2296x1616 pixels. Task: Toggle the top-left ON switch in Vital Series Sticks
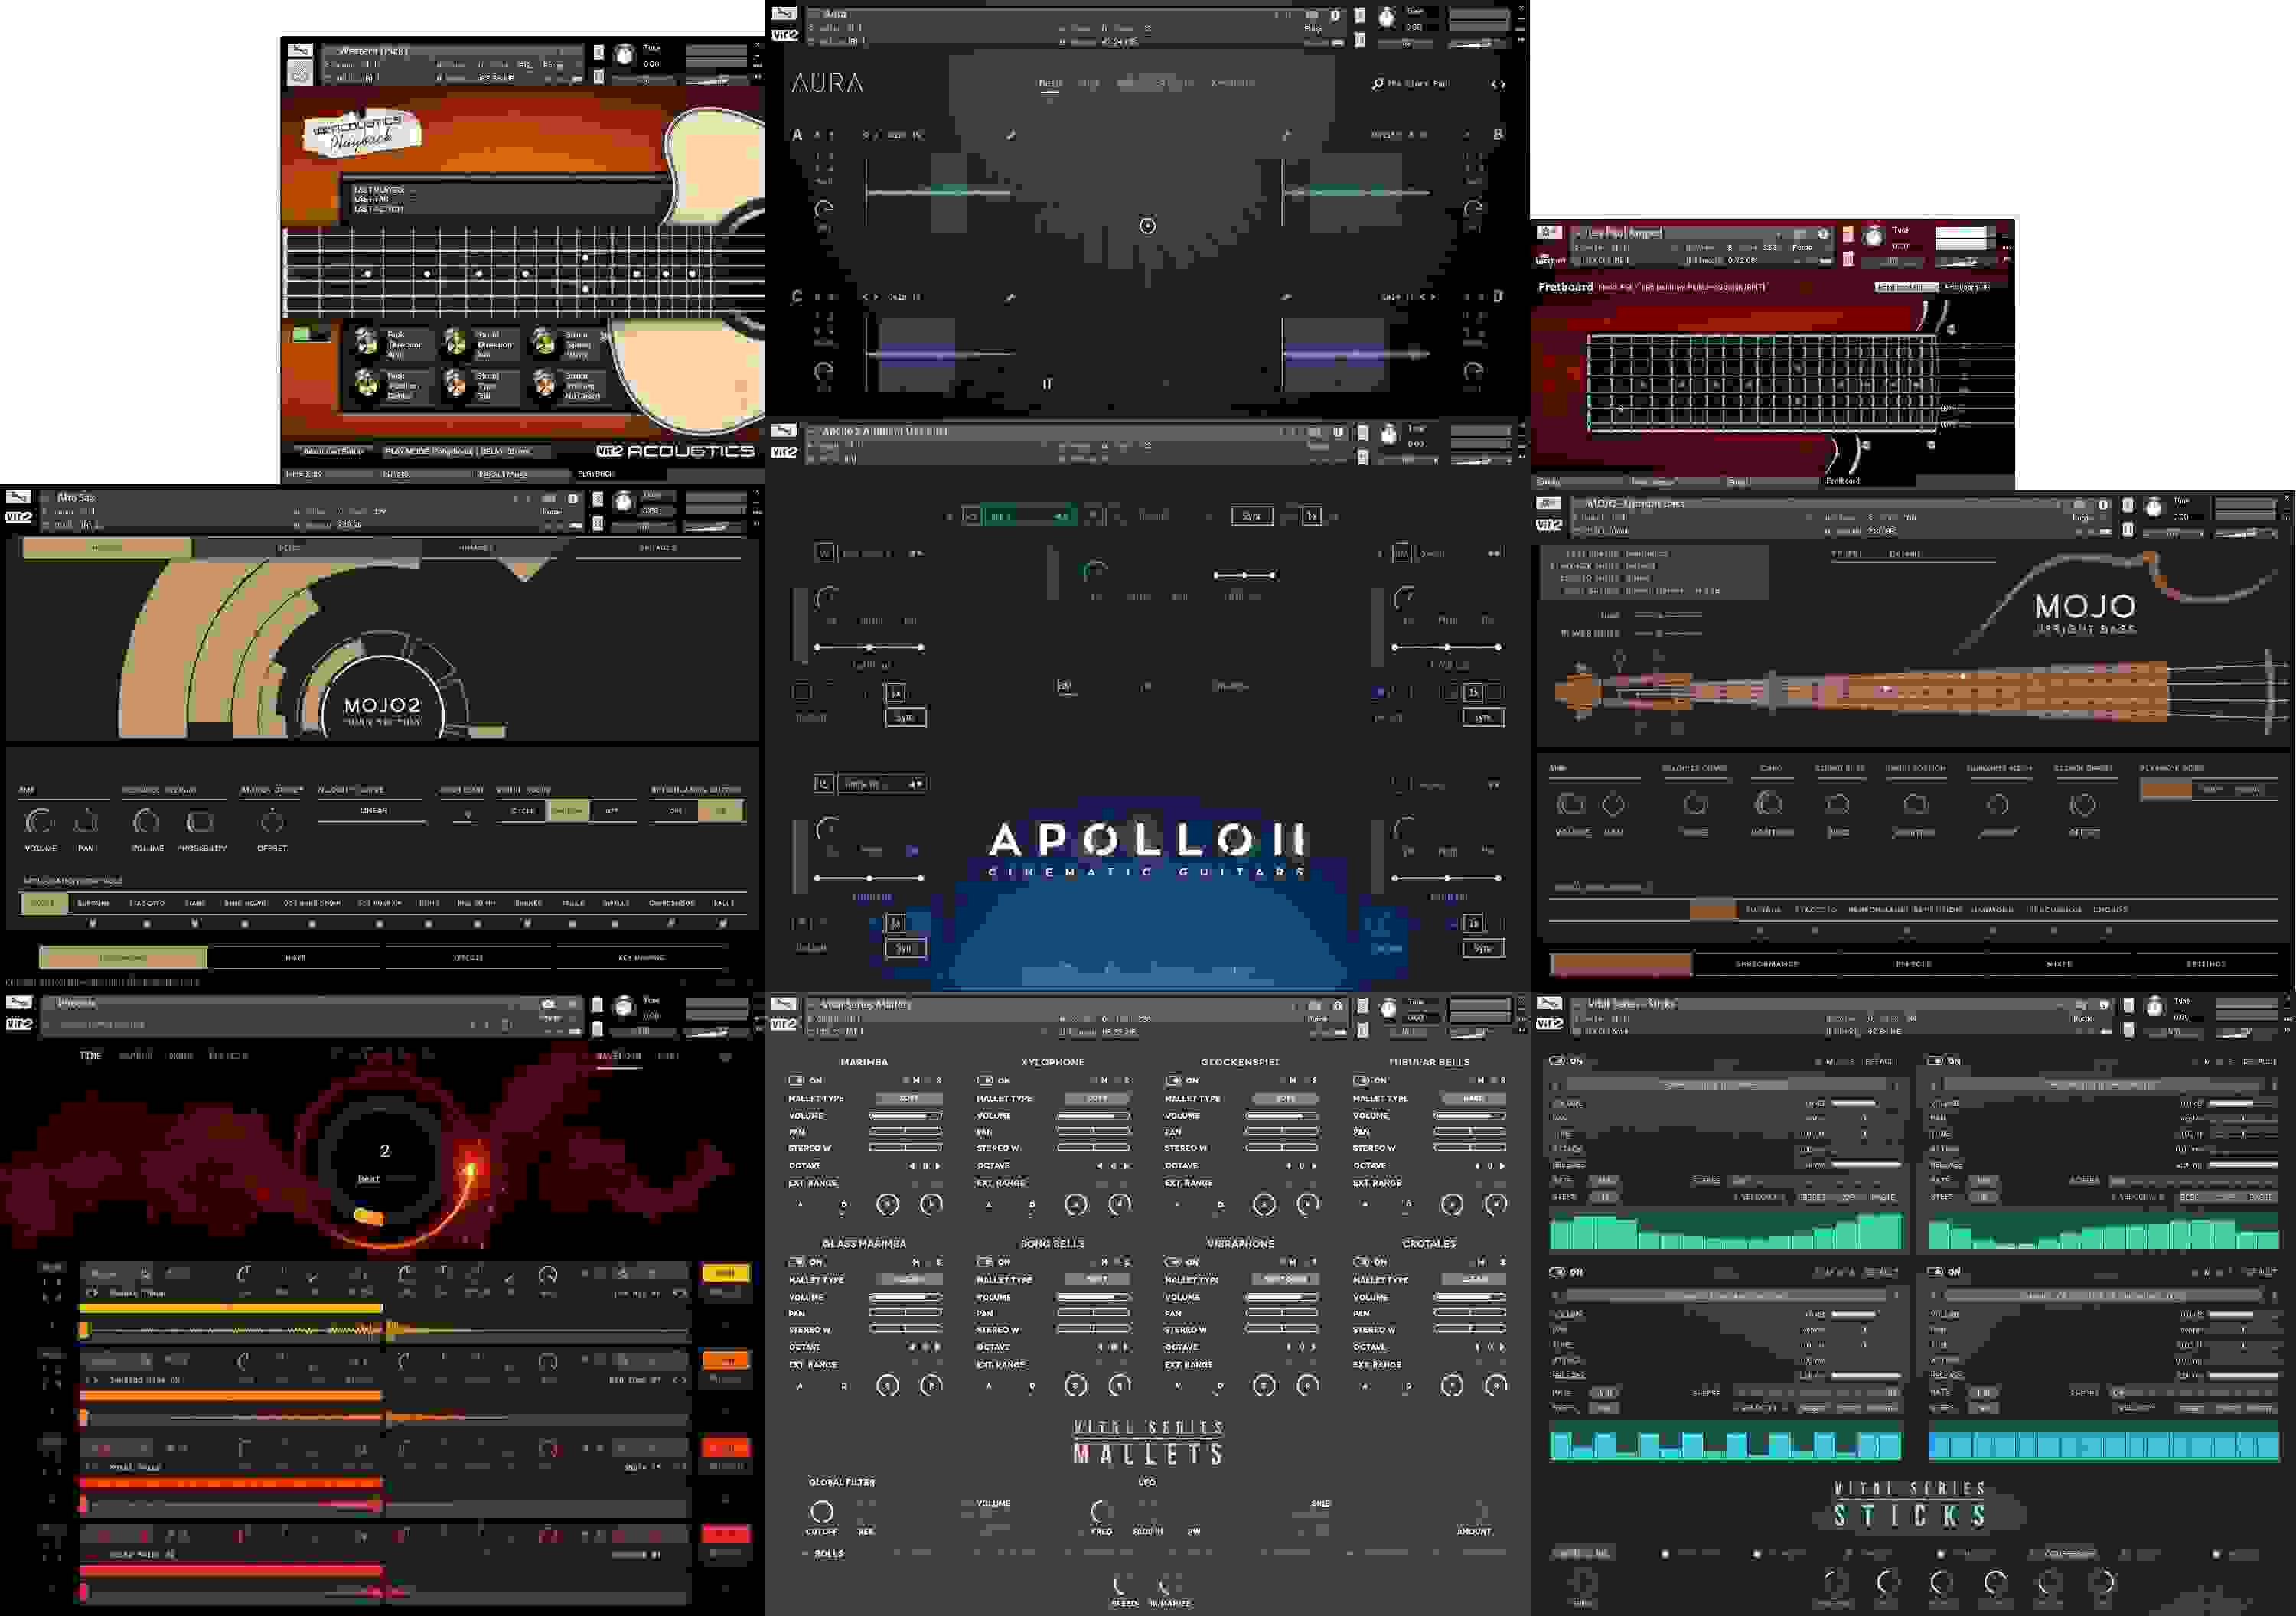click(x=1556, y=1061)
